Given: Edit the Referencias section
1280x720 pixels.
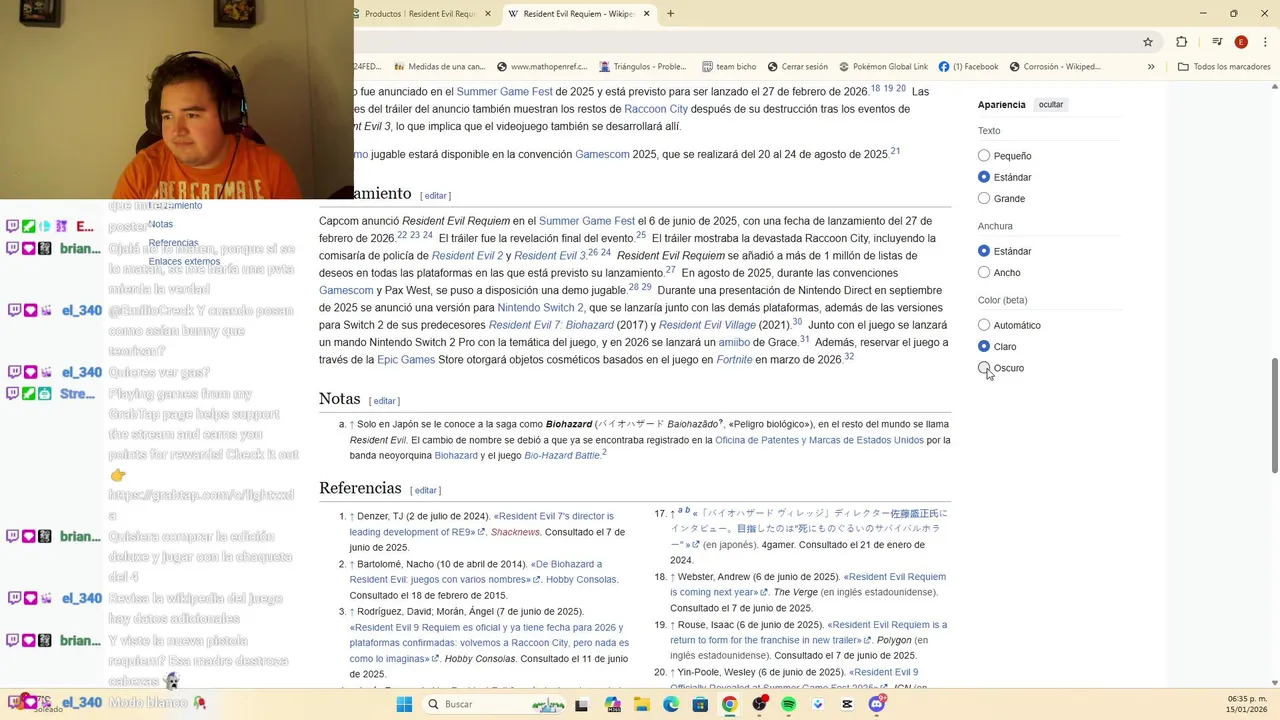Looking at the screenshot, I should pos(426,491).
